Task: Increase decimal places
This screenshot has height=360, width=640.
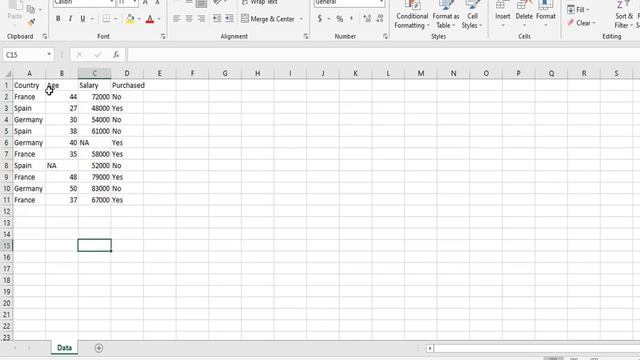Action: click(x=367, y=19)
